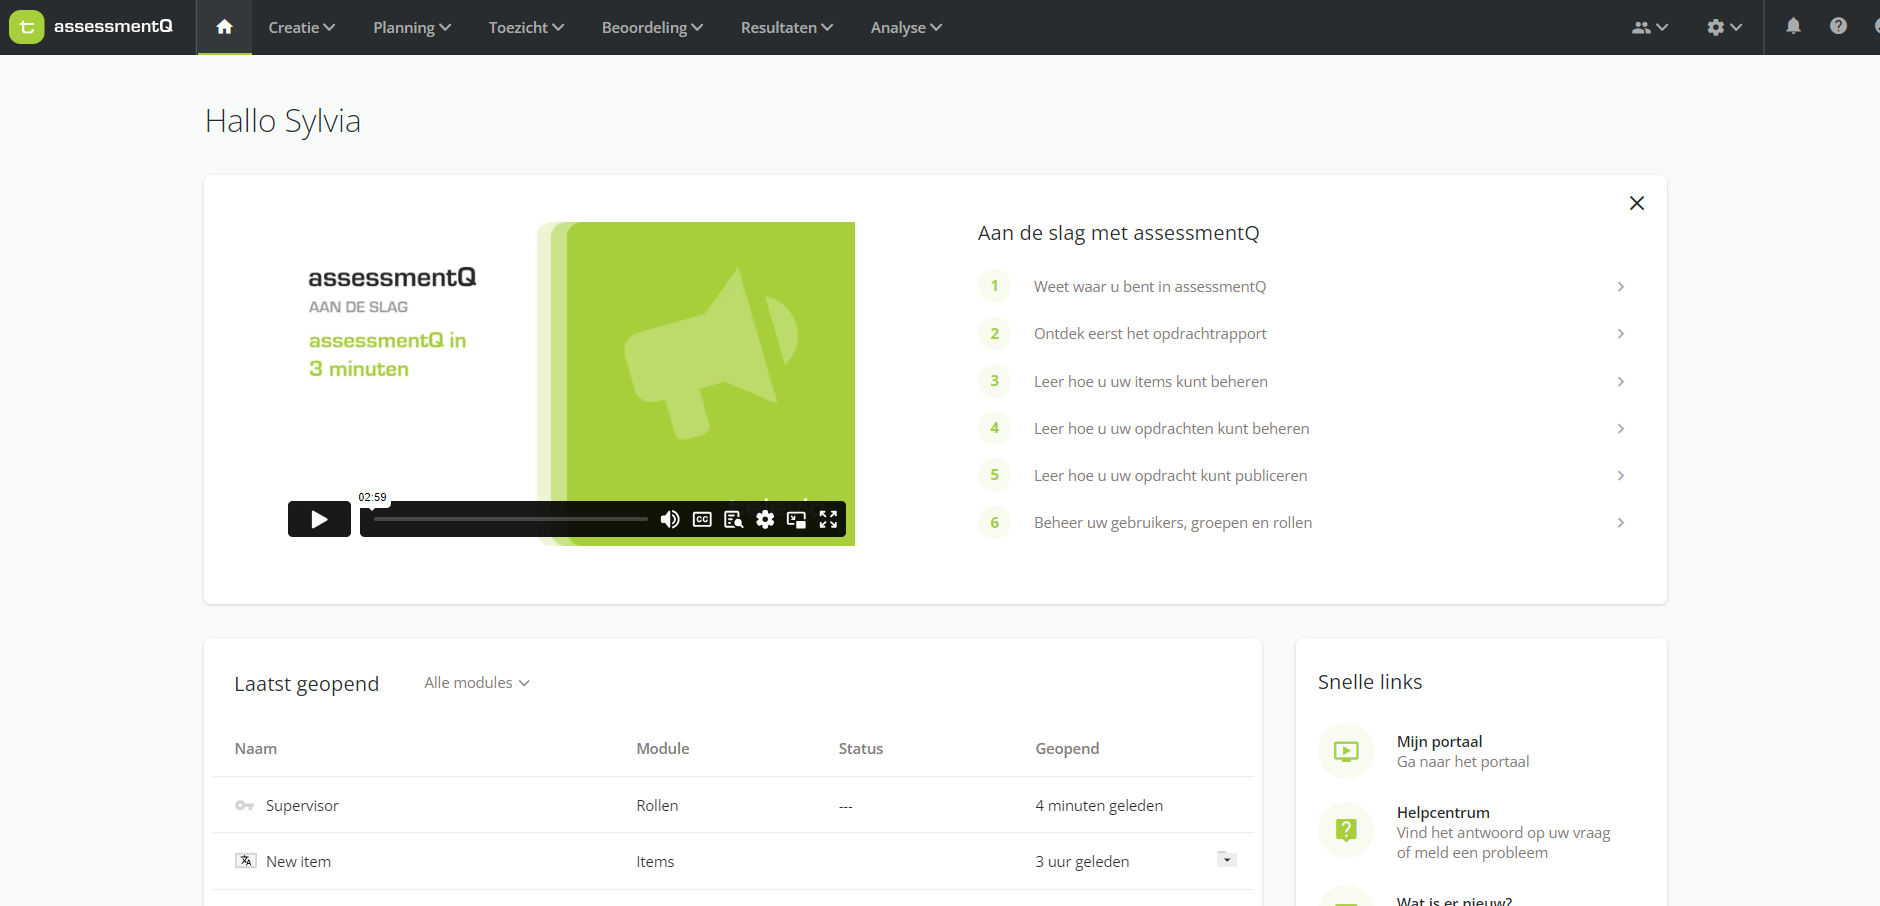This screenshot has width=1880, height=906.
Task: Sort by the Module column header
Action: (663, 748)
